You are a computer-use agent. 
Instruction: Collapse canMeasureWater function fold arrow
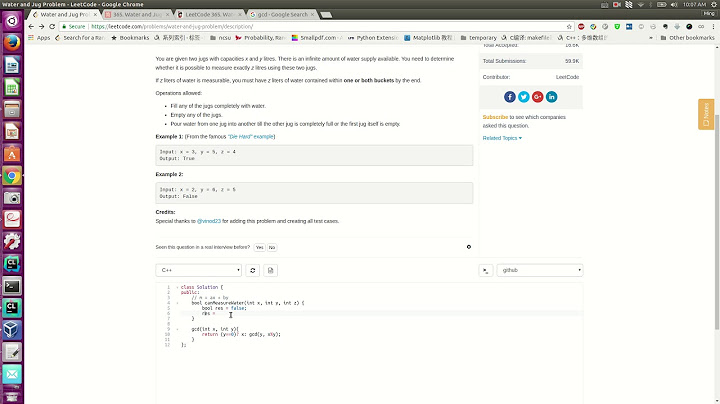coord(177,303)
